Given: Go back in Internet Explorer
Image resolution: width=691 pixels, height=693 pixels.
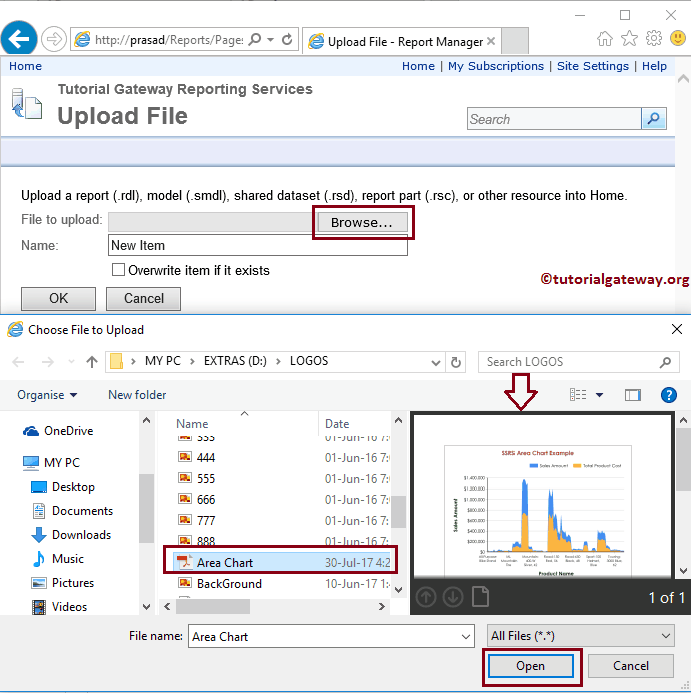Looking at the screenshot, I should click(19, 39).
